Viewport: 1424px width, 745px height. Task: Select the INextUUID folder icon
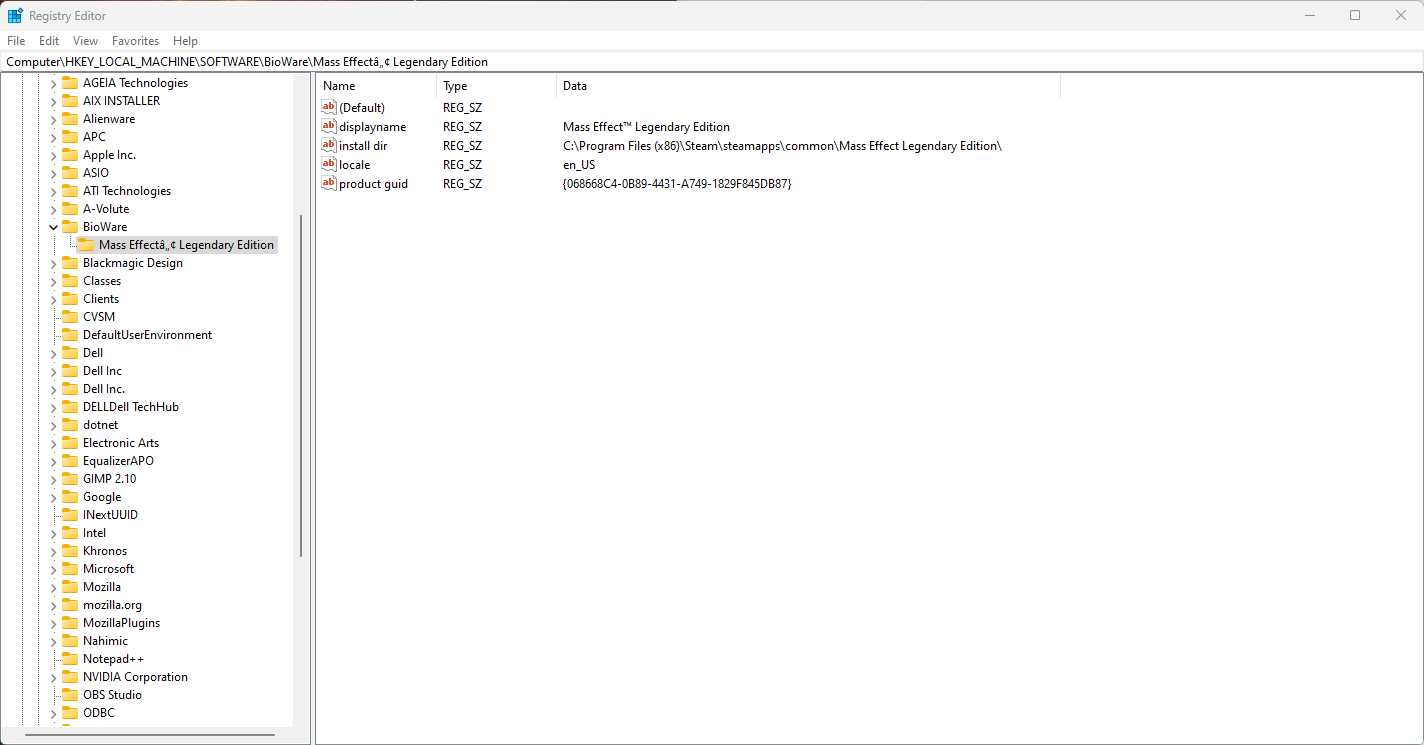[70, 515]
